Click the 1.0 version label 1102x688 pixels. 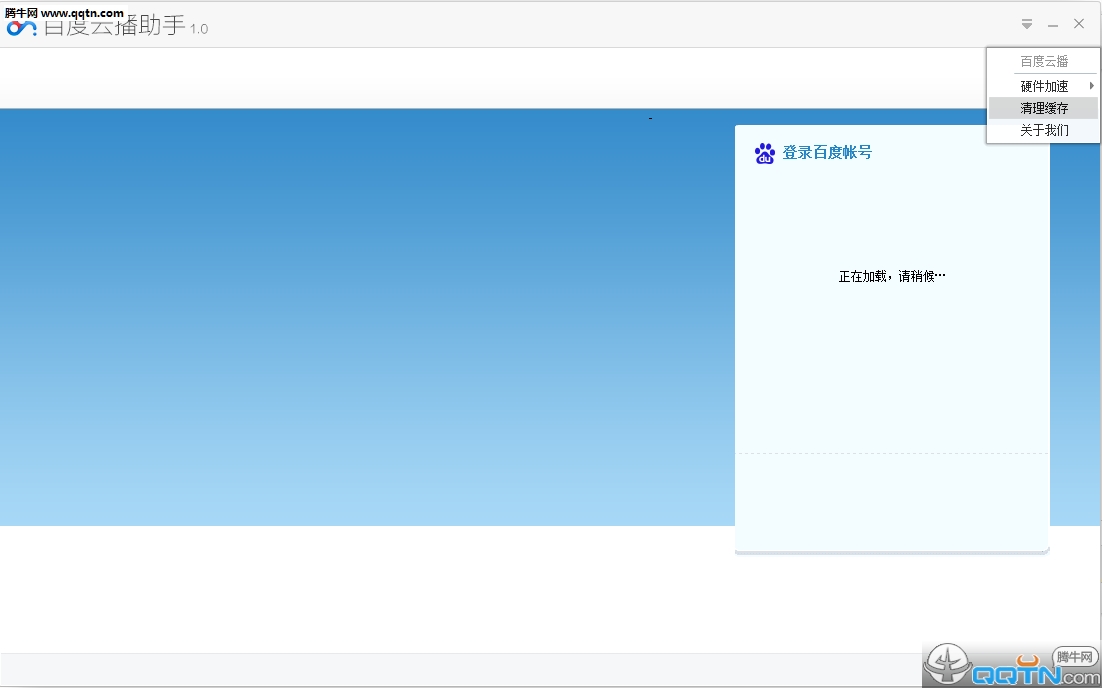click(x=199, y=30)
